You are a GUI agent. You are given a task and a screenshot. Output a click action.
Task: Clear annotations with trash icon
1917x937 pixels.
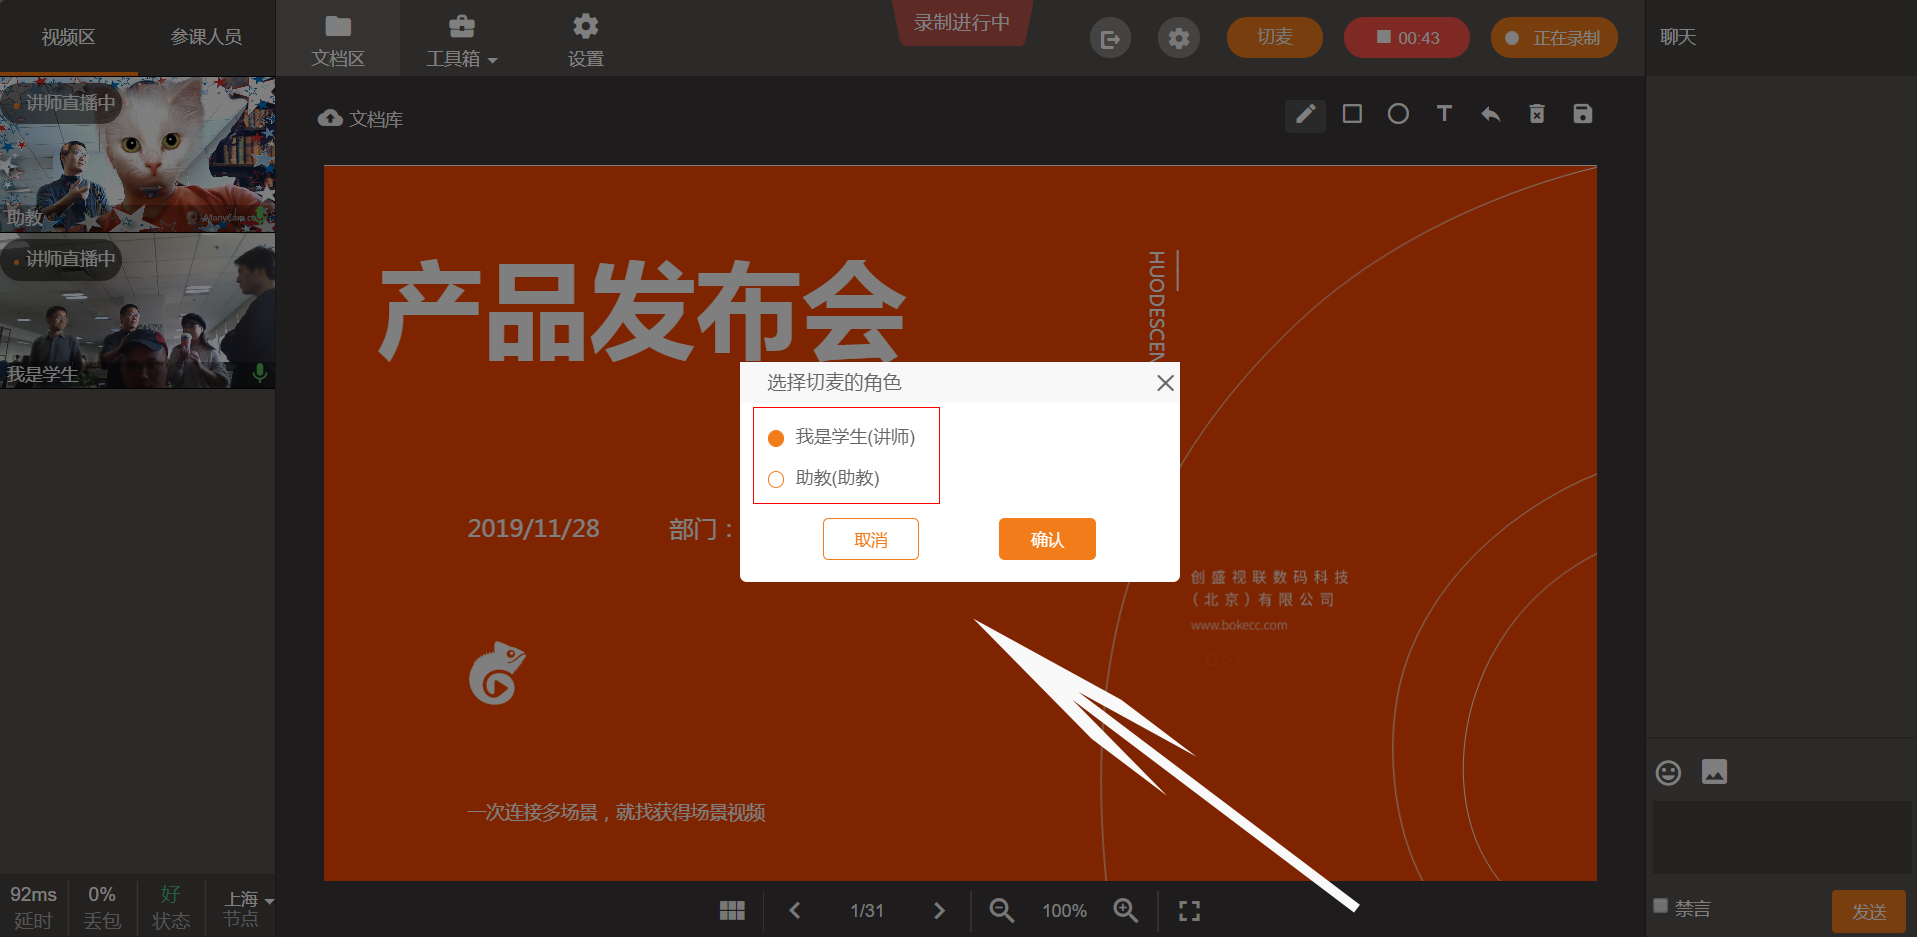tap(1537, 114)
